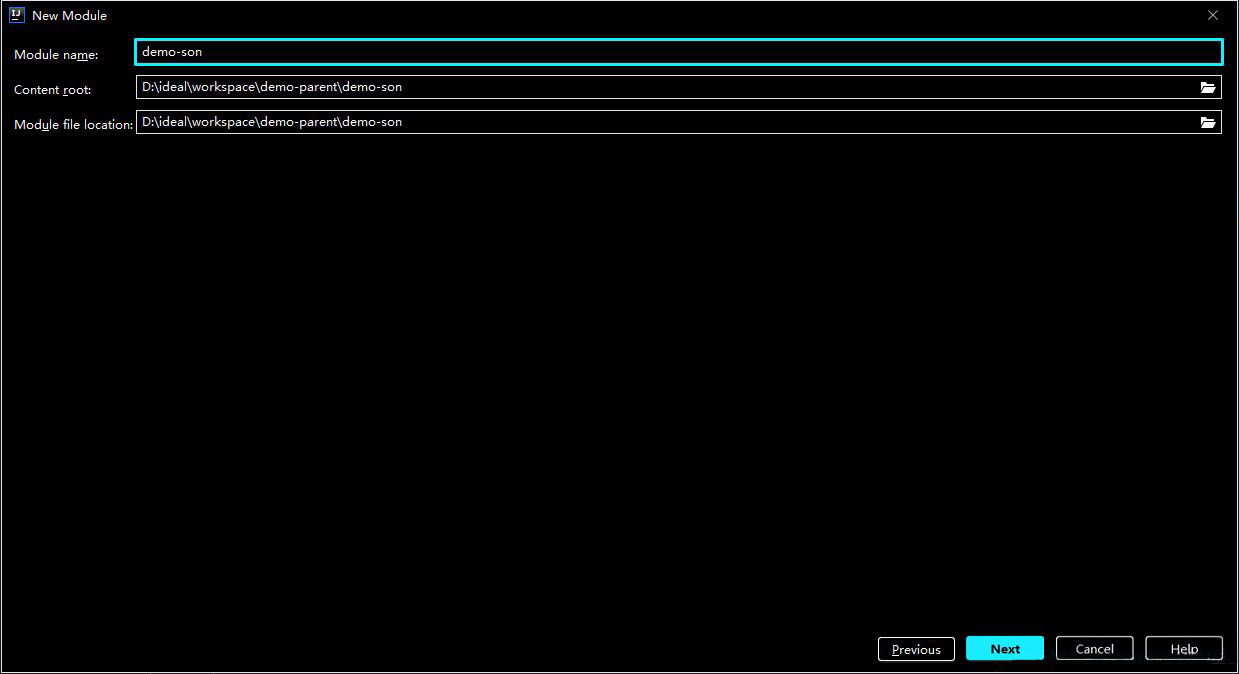This screenshot has height=674, width=1239.
Task: Close the New Module dialog window
Action: [1212, 15]
